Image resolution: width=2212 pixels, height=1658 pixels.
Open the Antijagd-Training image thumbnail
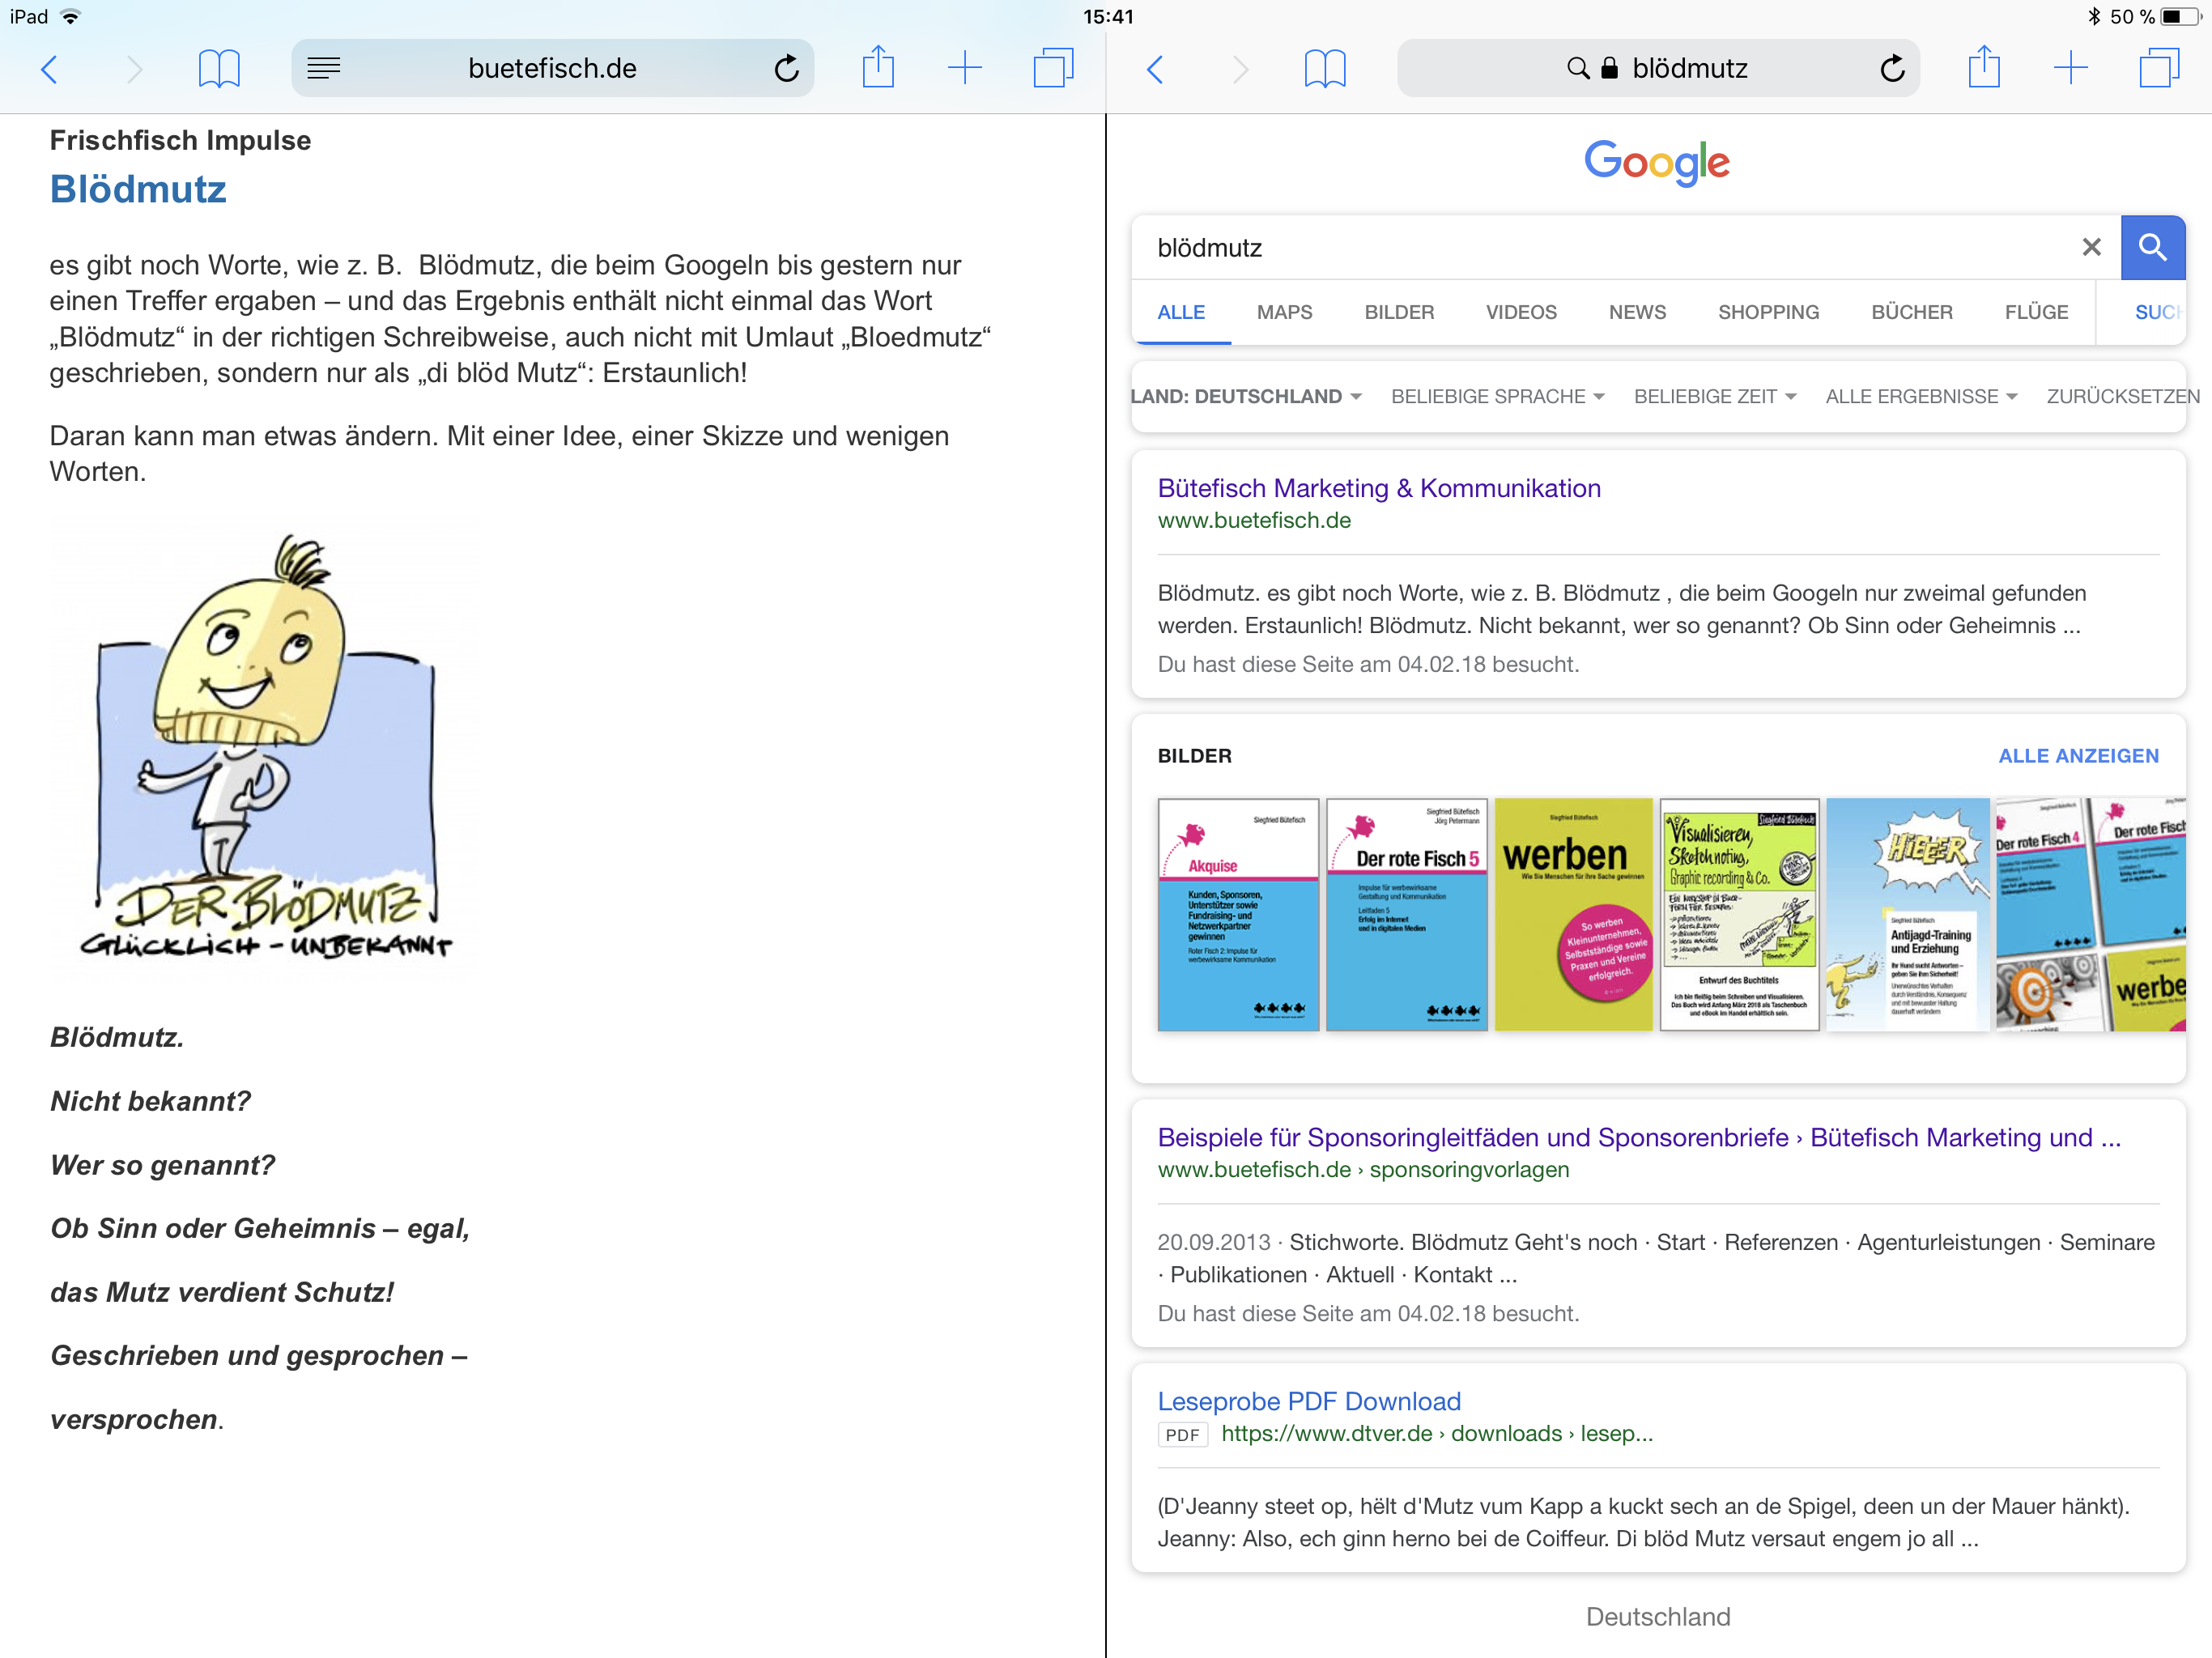(1907, 914)
